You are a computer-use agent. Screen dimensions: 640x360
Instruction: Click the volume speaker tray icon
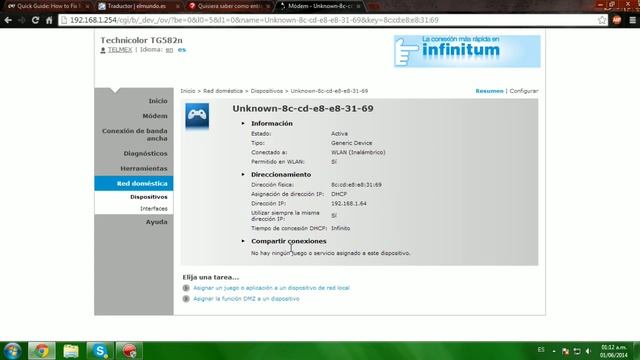[x=588, y=351]
